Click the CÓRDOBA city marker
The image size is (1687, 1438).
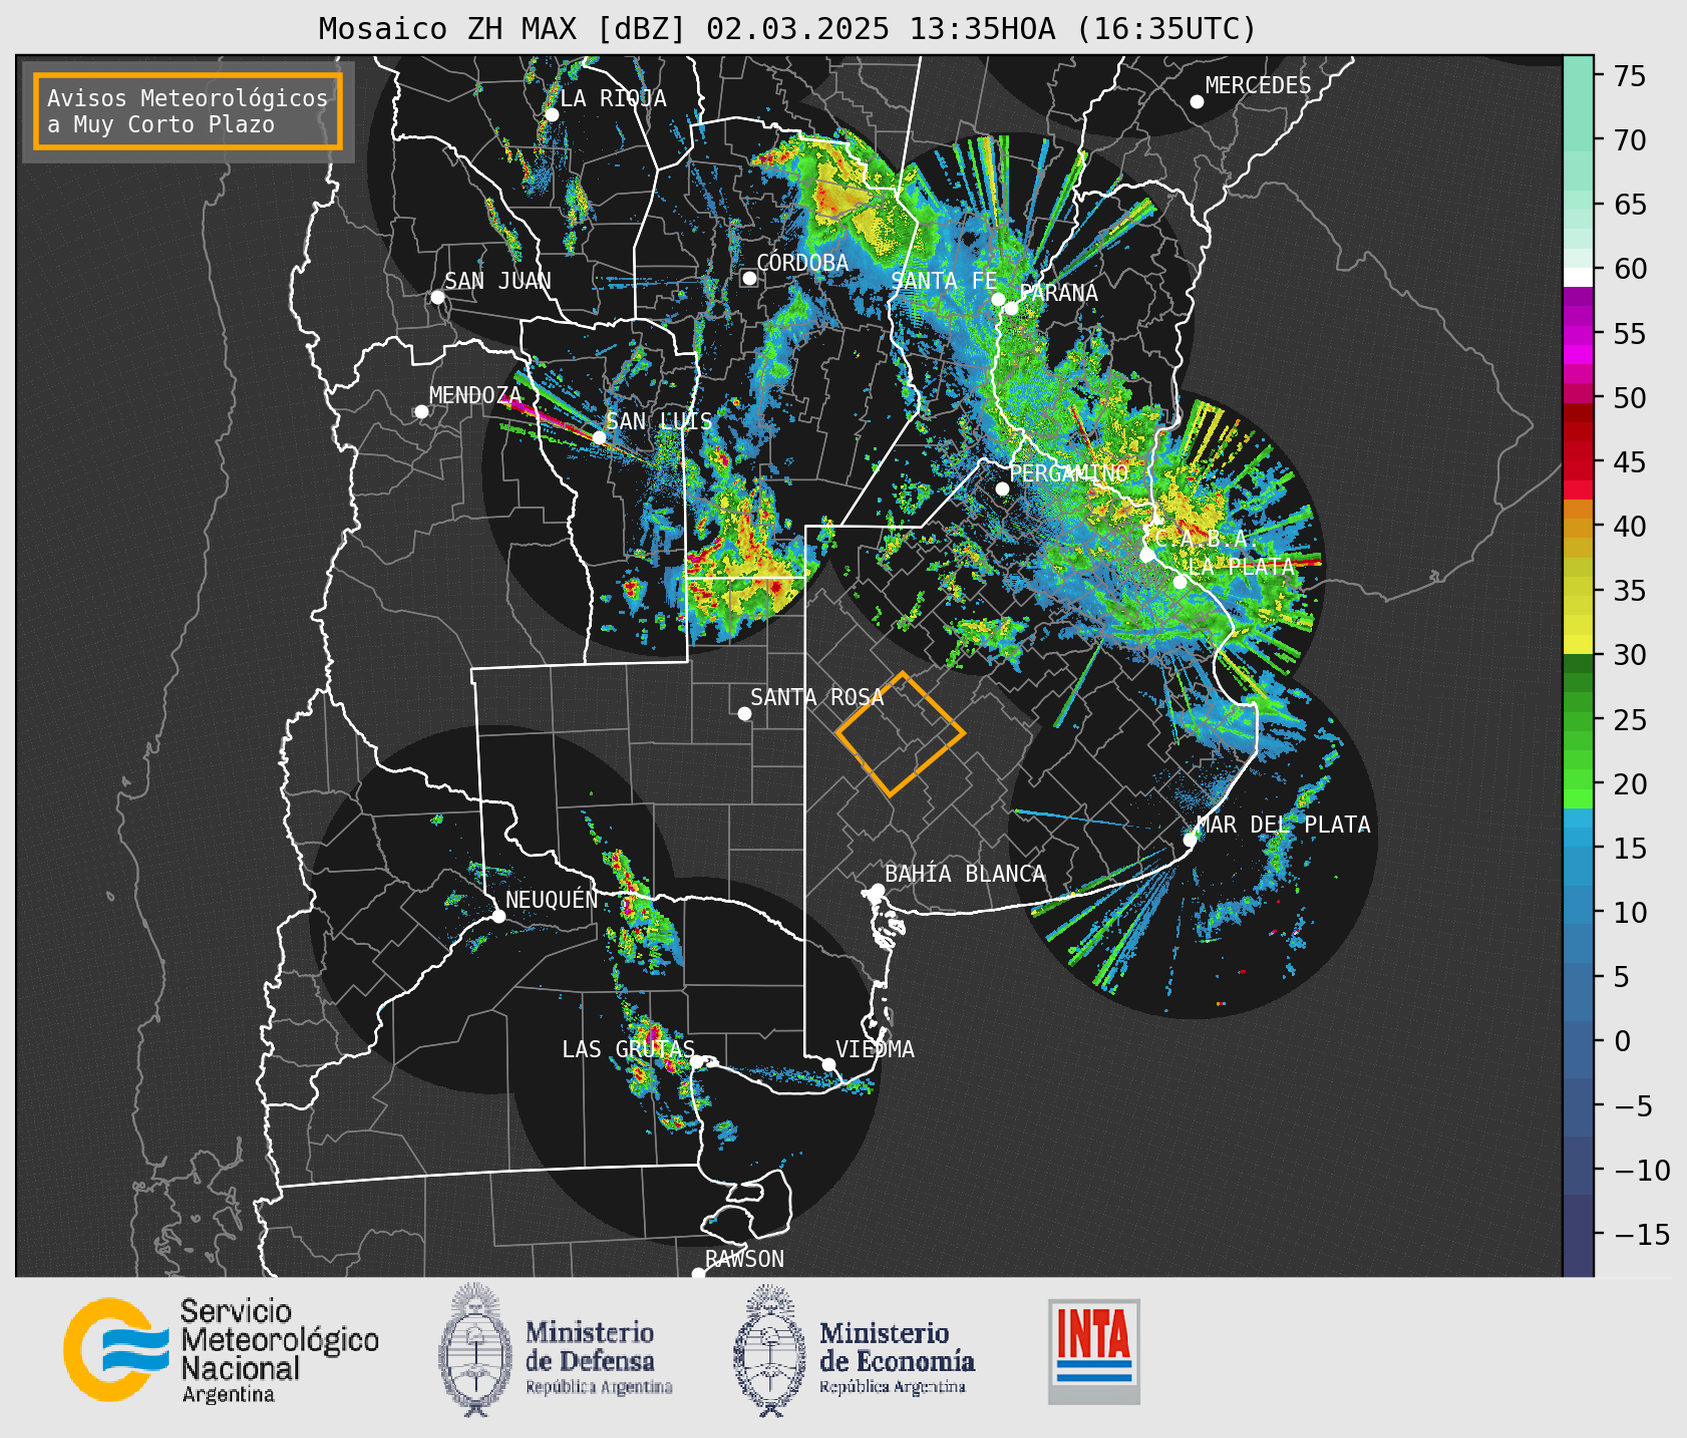point(749,278)
